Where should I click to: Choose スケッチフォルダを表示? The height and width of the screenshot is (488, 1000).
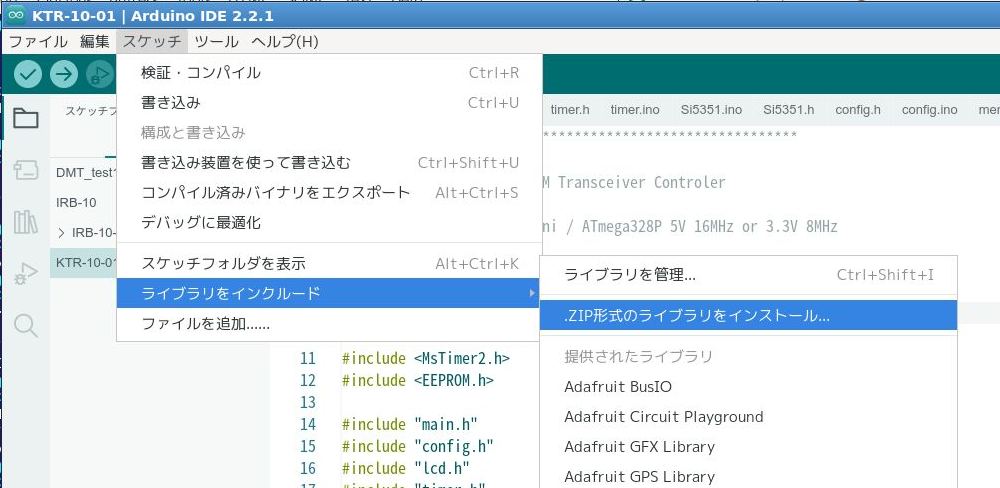click(329, 263)
